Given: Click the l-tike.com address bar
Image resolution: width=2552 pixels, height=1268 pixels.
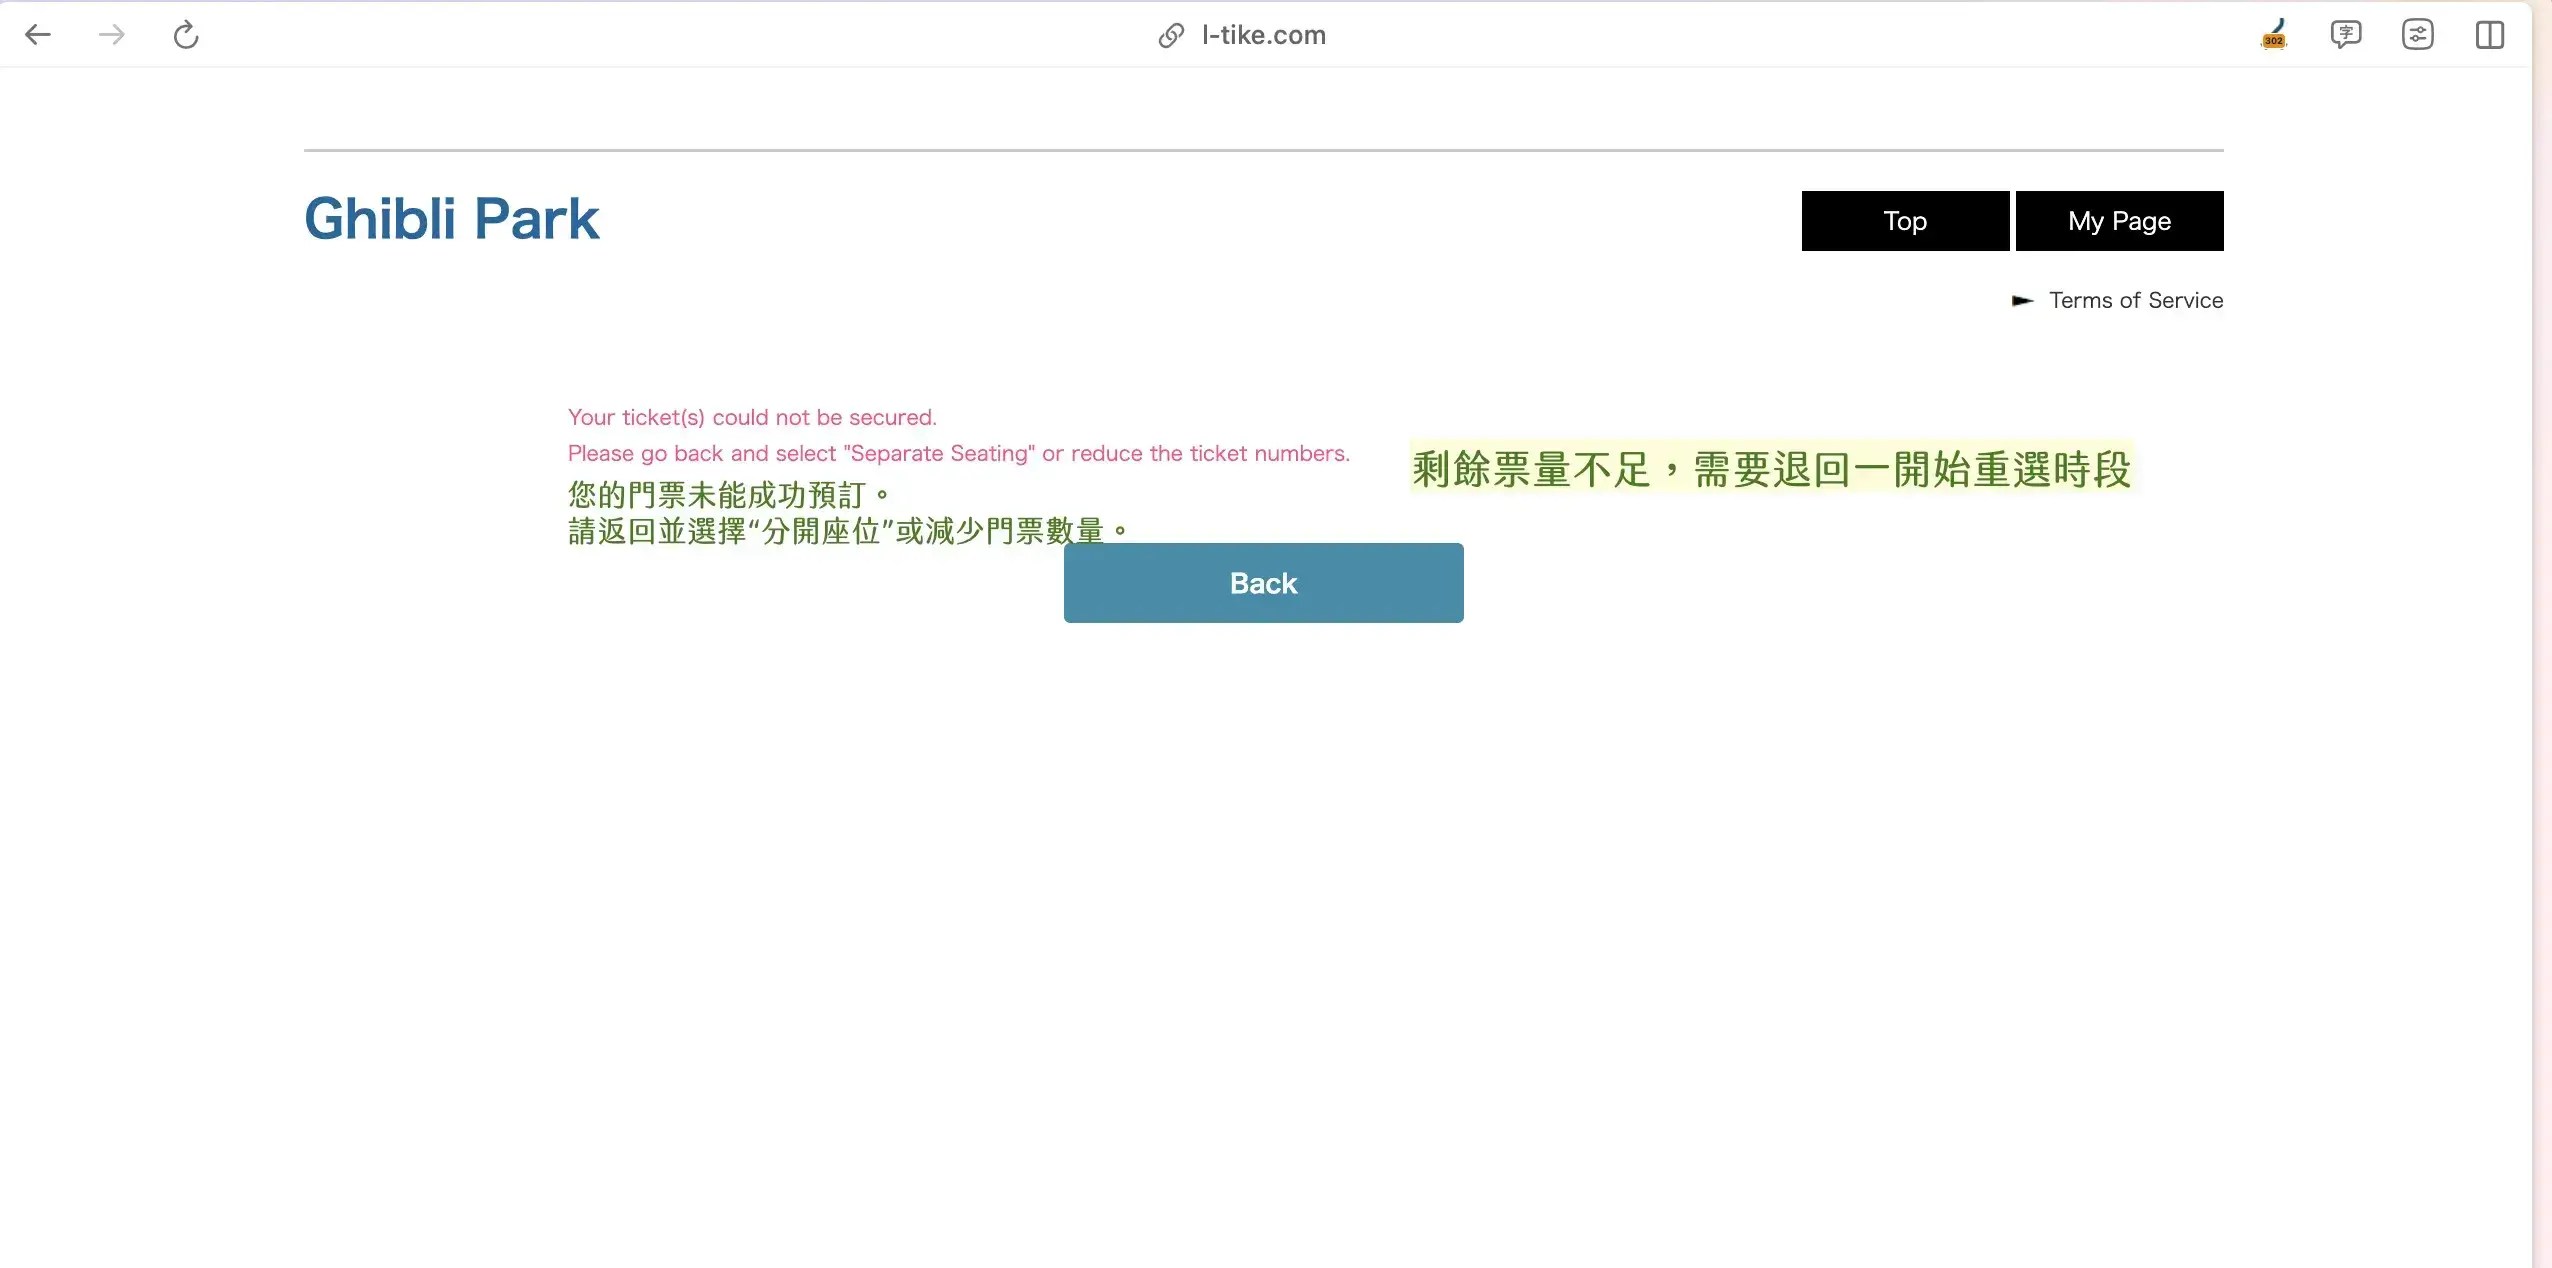Looking at the screenshot, I should (1265, 35).
